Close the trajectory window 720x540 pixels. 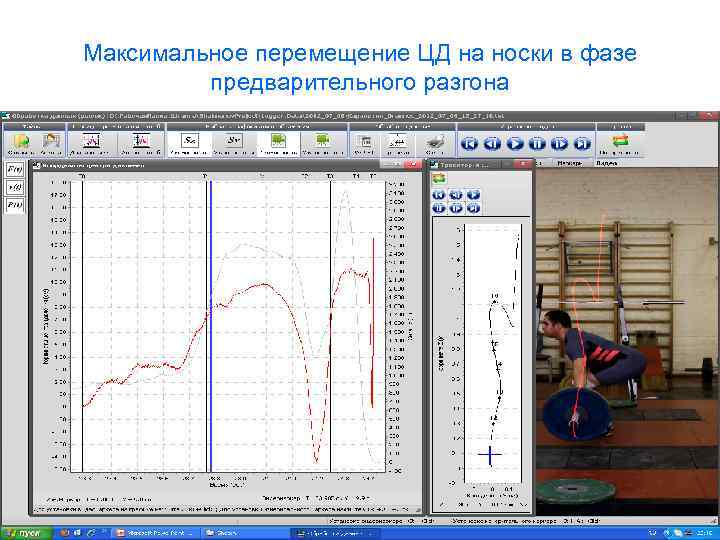(523, 164)
